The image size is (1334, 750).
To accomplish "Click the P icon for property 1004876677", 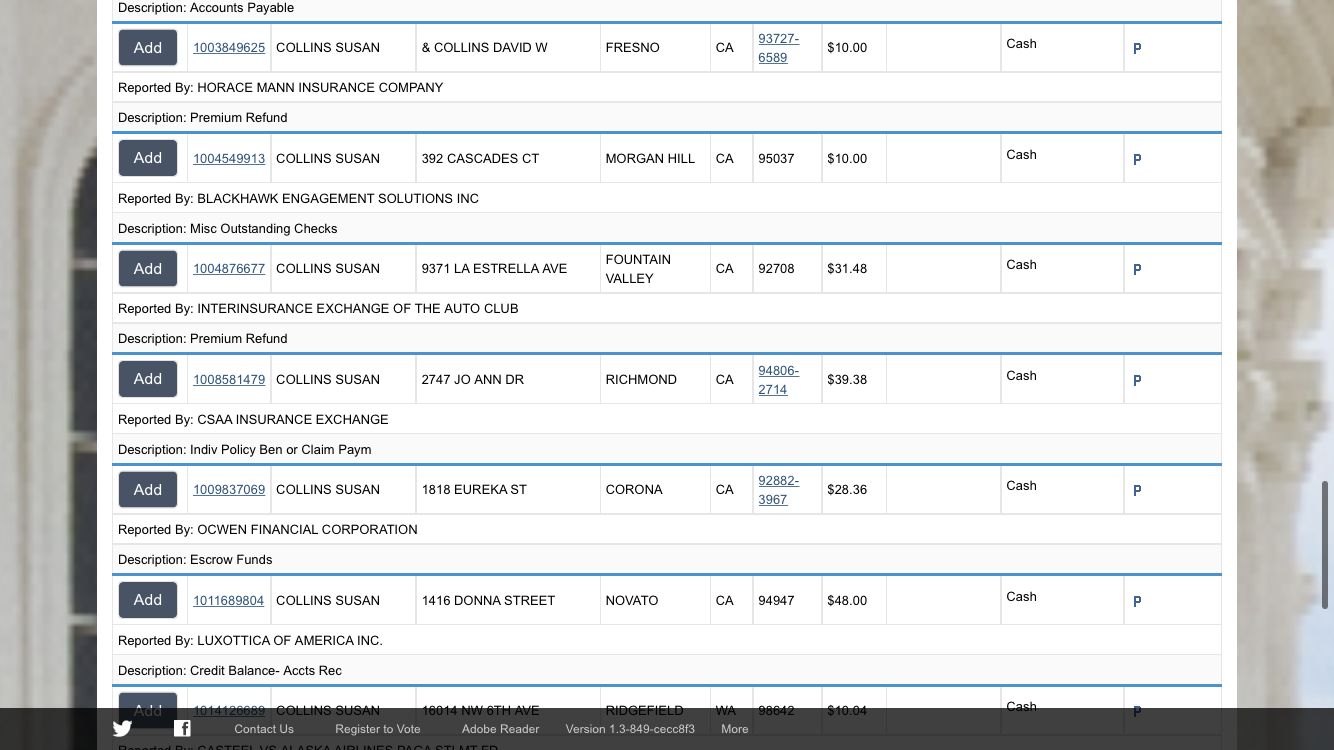I will coord(1137,269).
